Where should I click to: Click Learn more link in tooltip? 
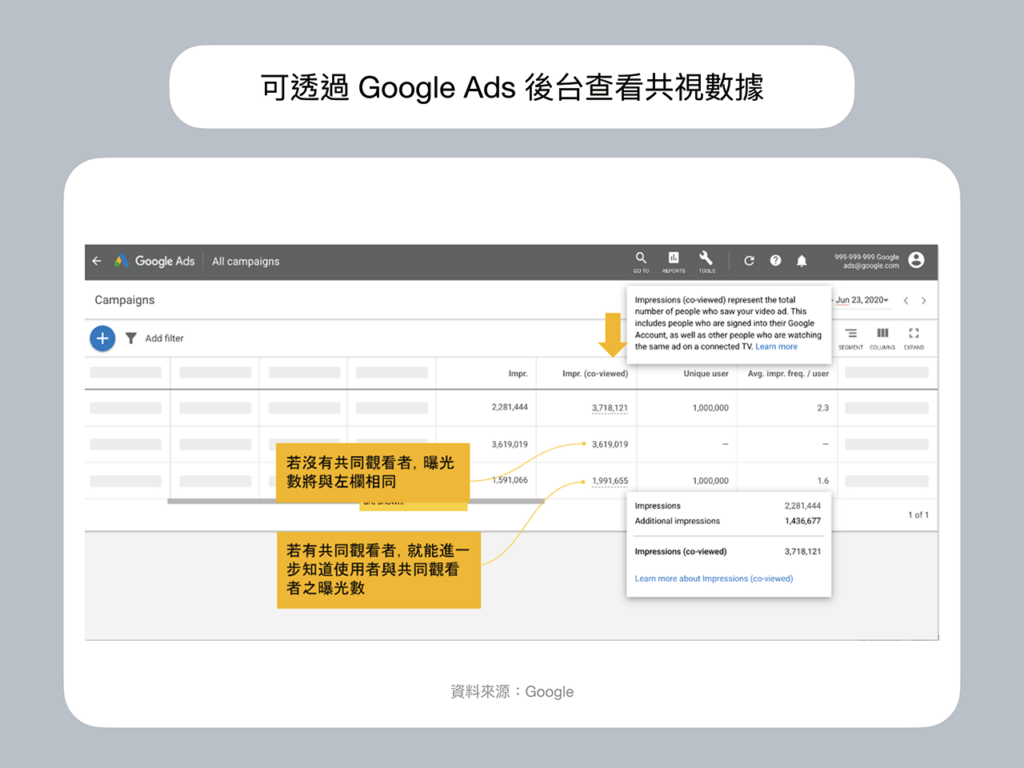[x=776, y=347]
